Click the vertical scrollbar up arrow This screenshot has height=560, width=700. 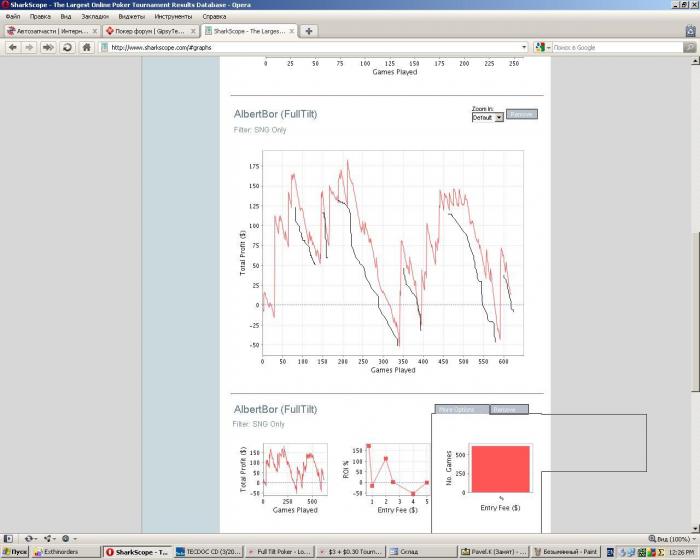tap(695, 61)
